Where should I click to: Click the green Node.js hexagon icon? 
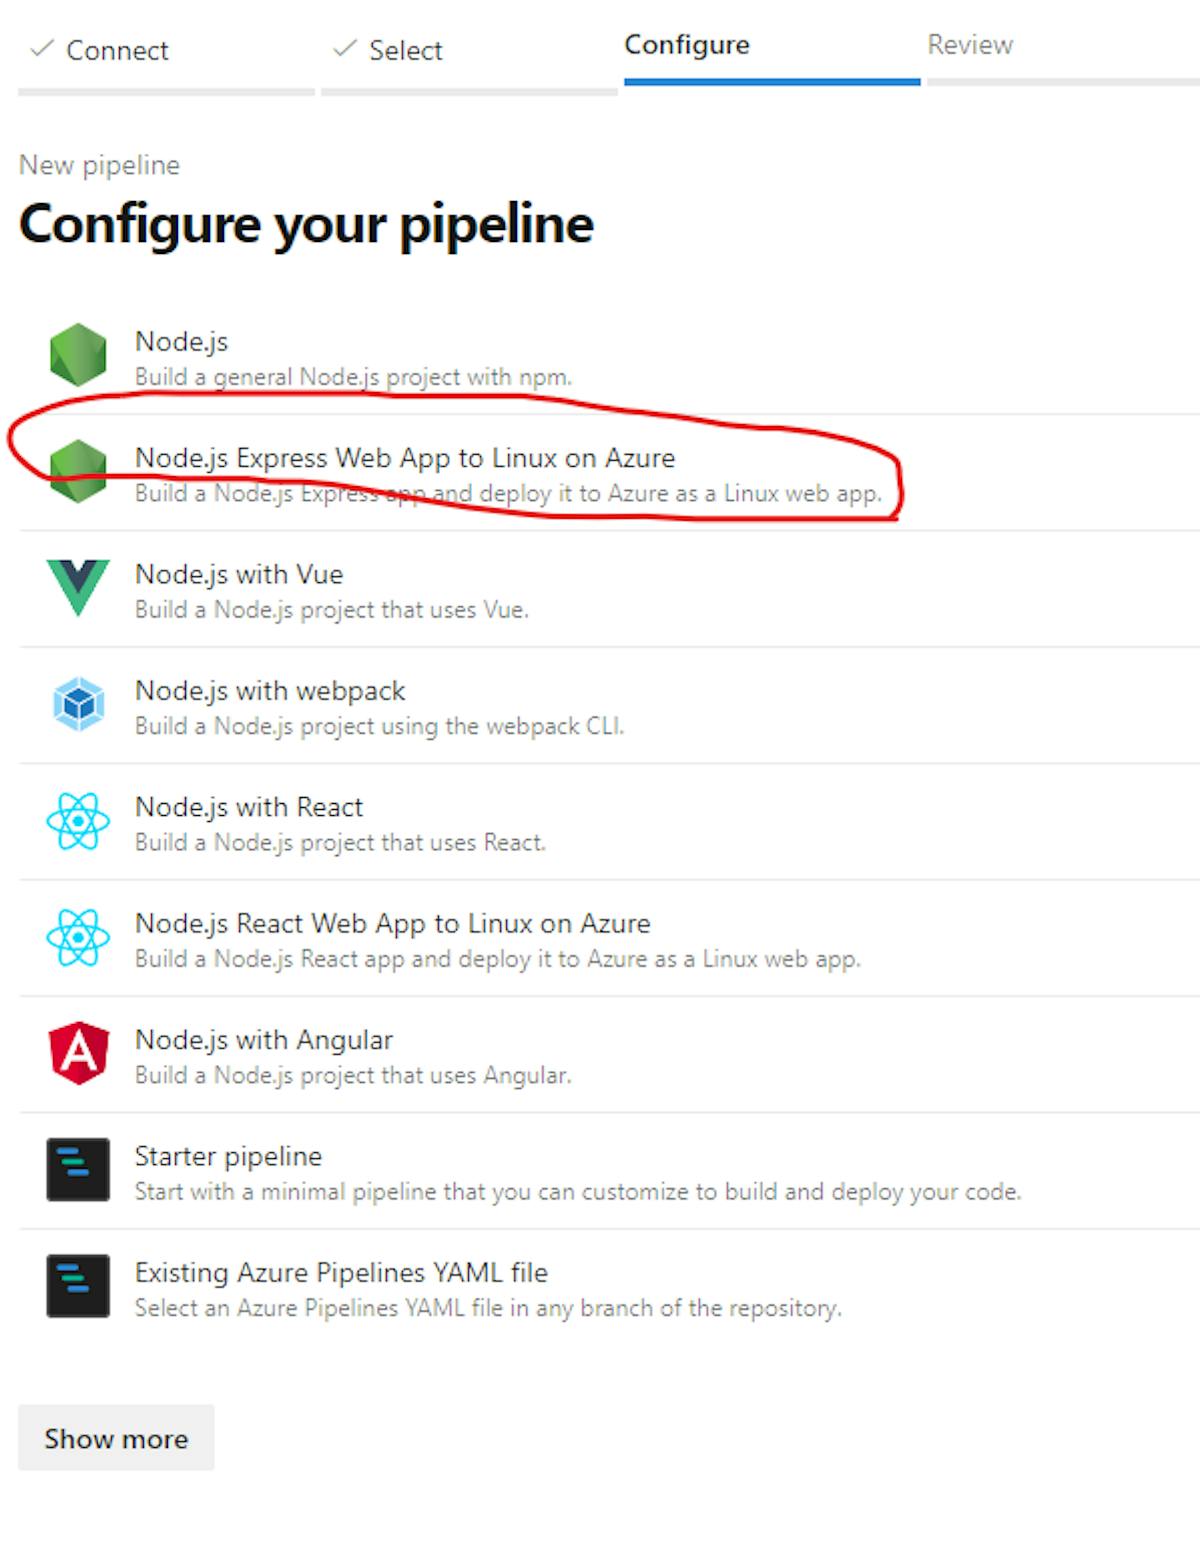point(78,355)
